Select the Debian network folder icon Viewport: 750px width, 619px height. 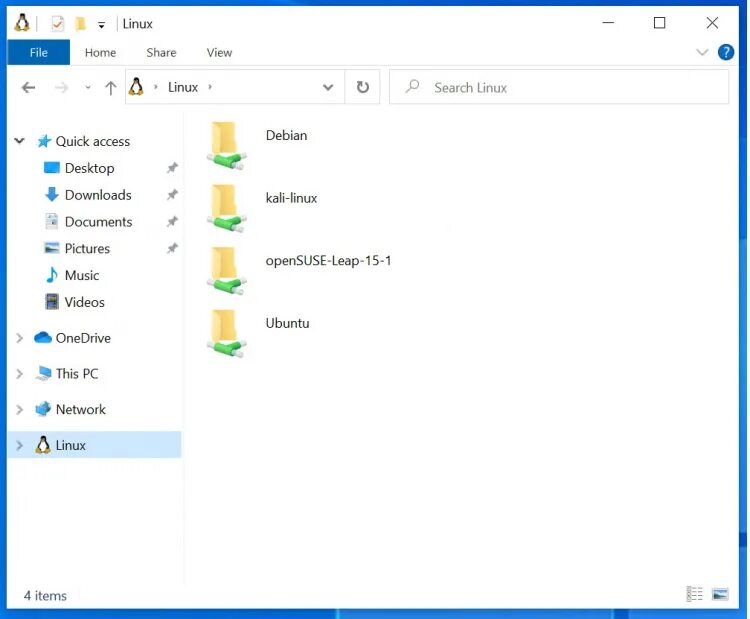point(227,146)
